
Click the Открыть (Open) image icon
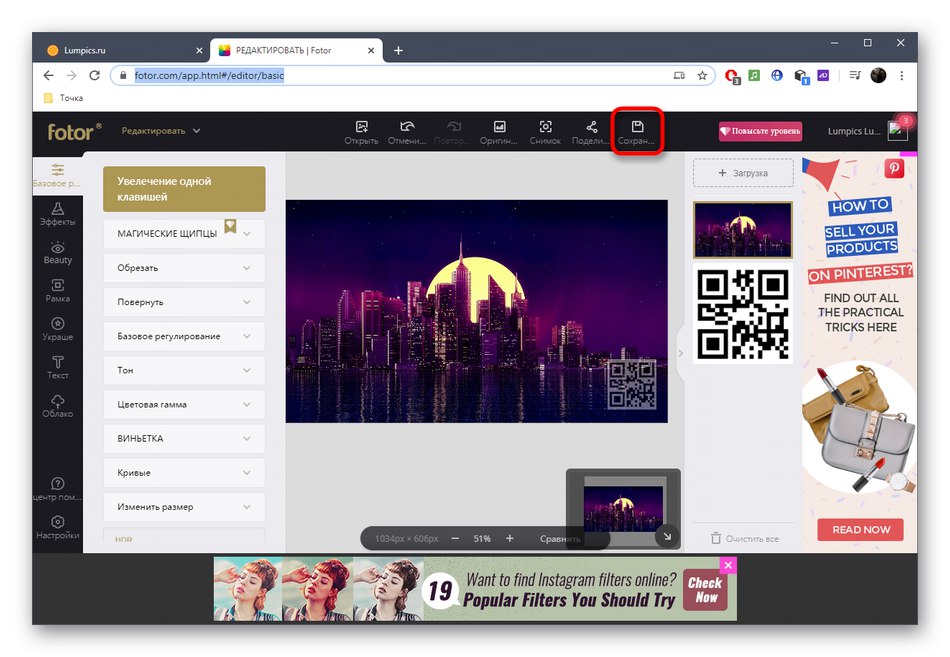point(361,127)
